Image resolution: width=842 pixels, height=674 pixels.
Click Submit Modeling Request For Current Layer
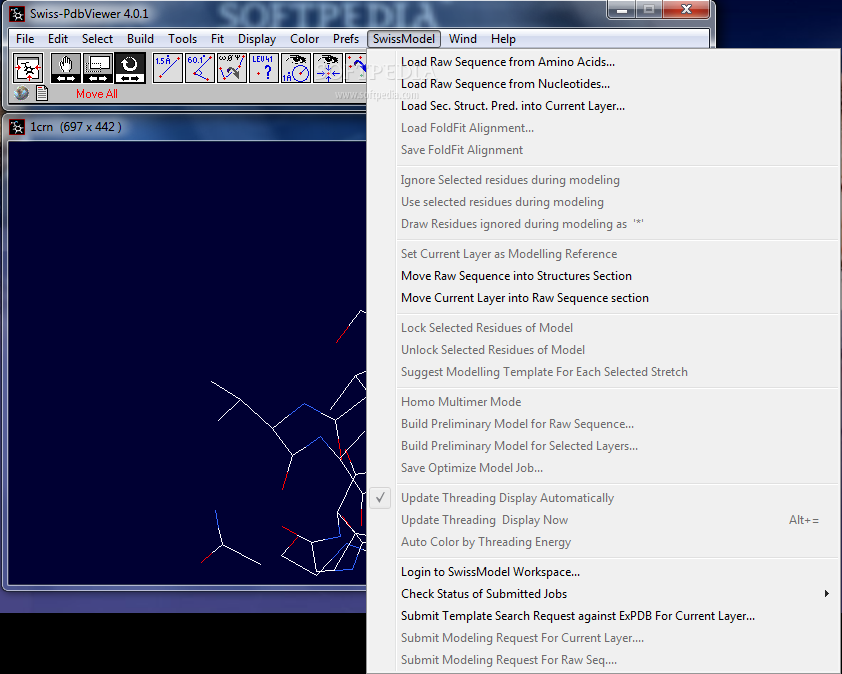click(603, 639)
